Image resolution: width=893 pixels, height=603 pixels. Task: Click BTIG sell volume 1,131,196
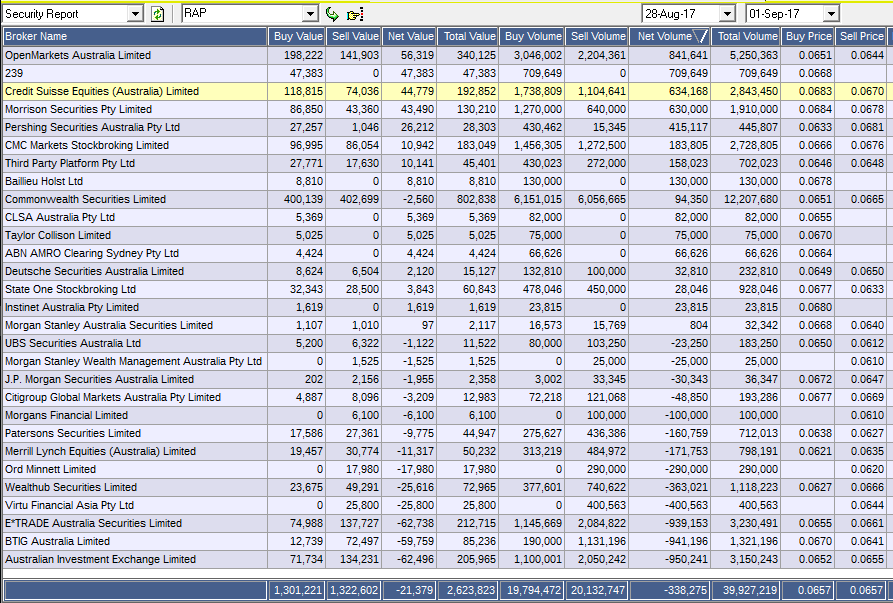pyautogui.click(x=602, y=542)
